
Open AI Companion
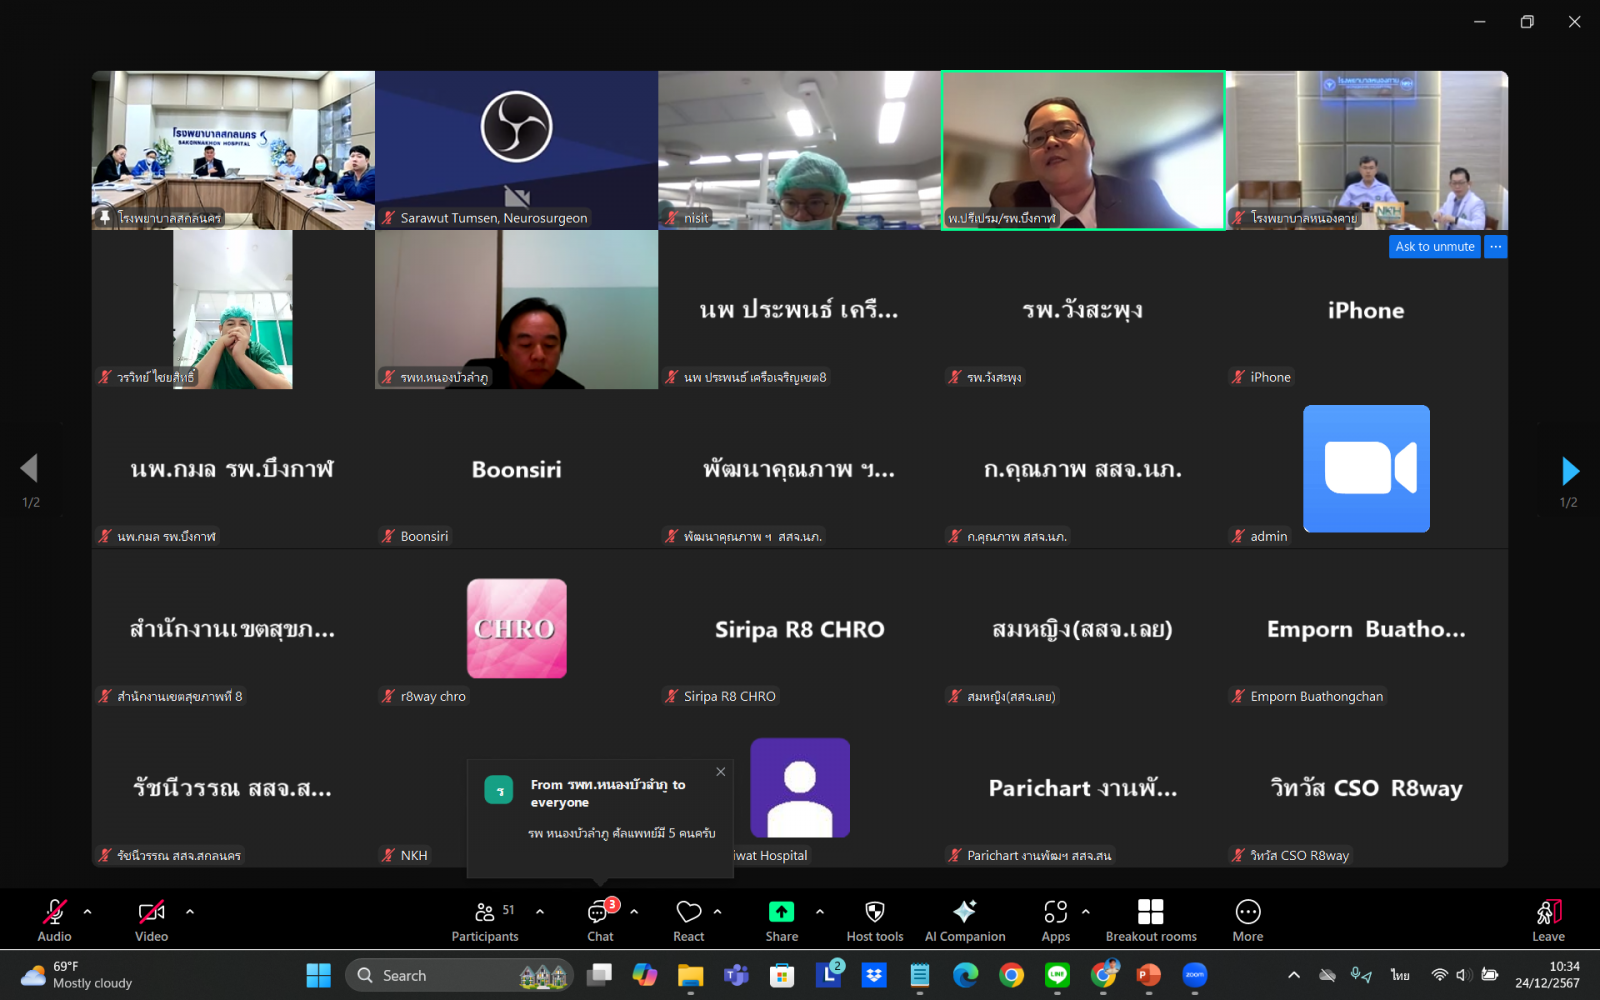[965, 920]
